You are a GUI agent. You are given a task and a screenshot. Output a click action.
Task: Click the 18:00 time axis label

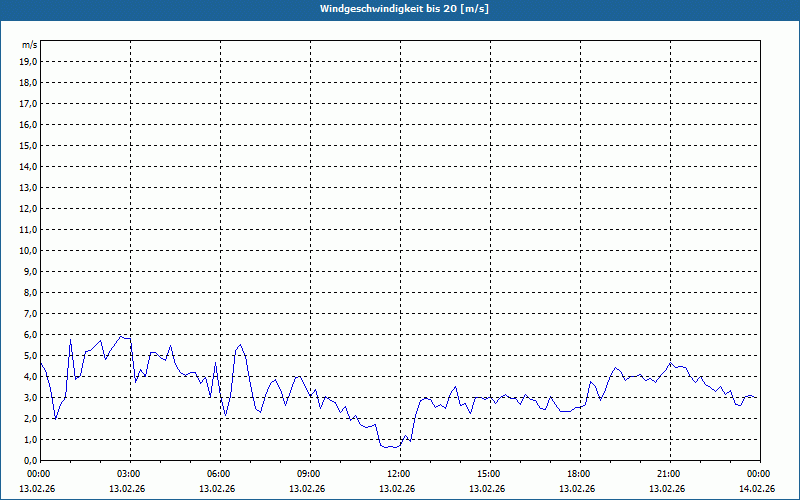pyautogui.click(x=578, y=474)
